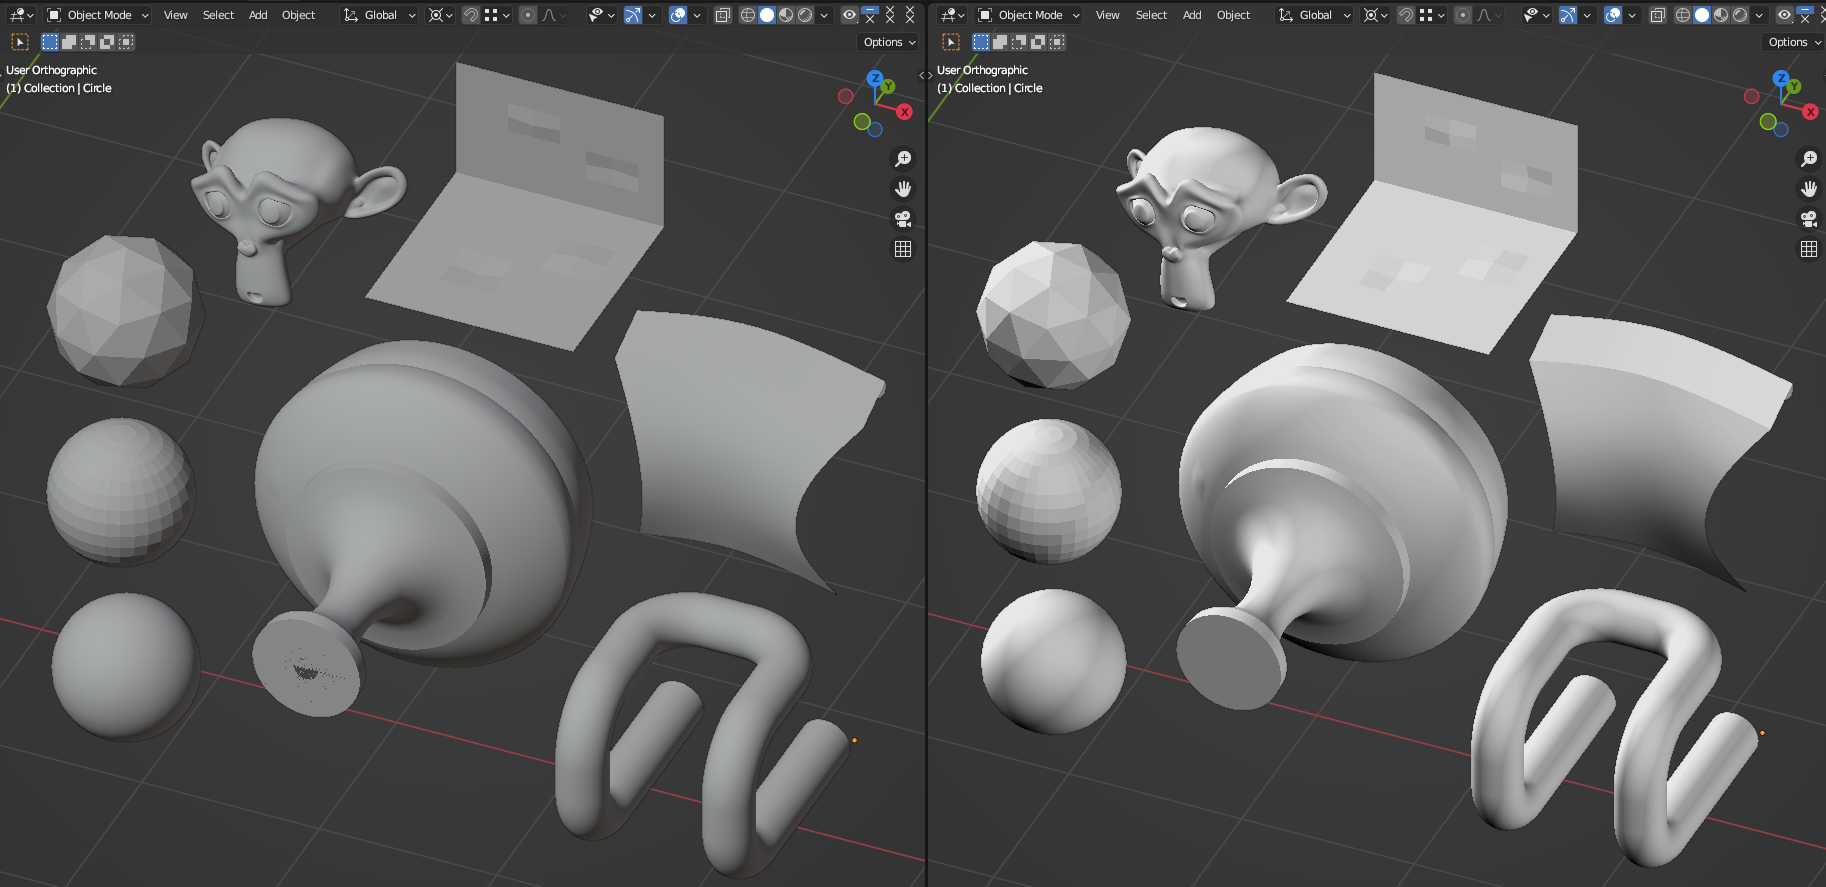Toggle snapping magnet in right viewport
Image resolution: width=1826 pixels, height=887 pixels.
point(1406,15)
